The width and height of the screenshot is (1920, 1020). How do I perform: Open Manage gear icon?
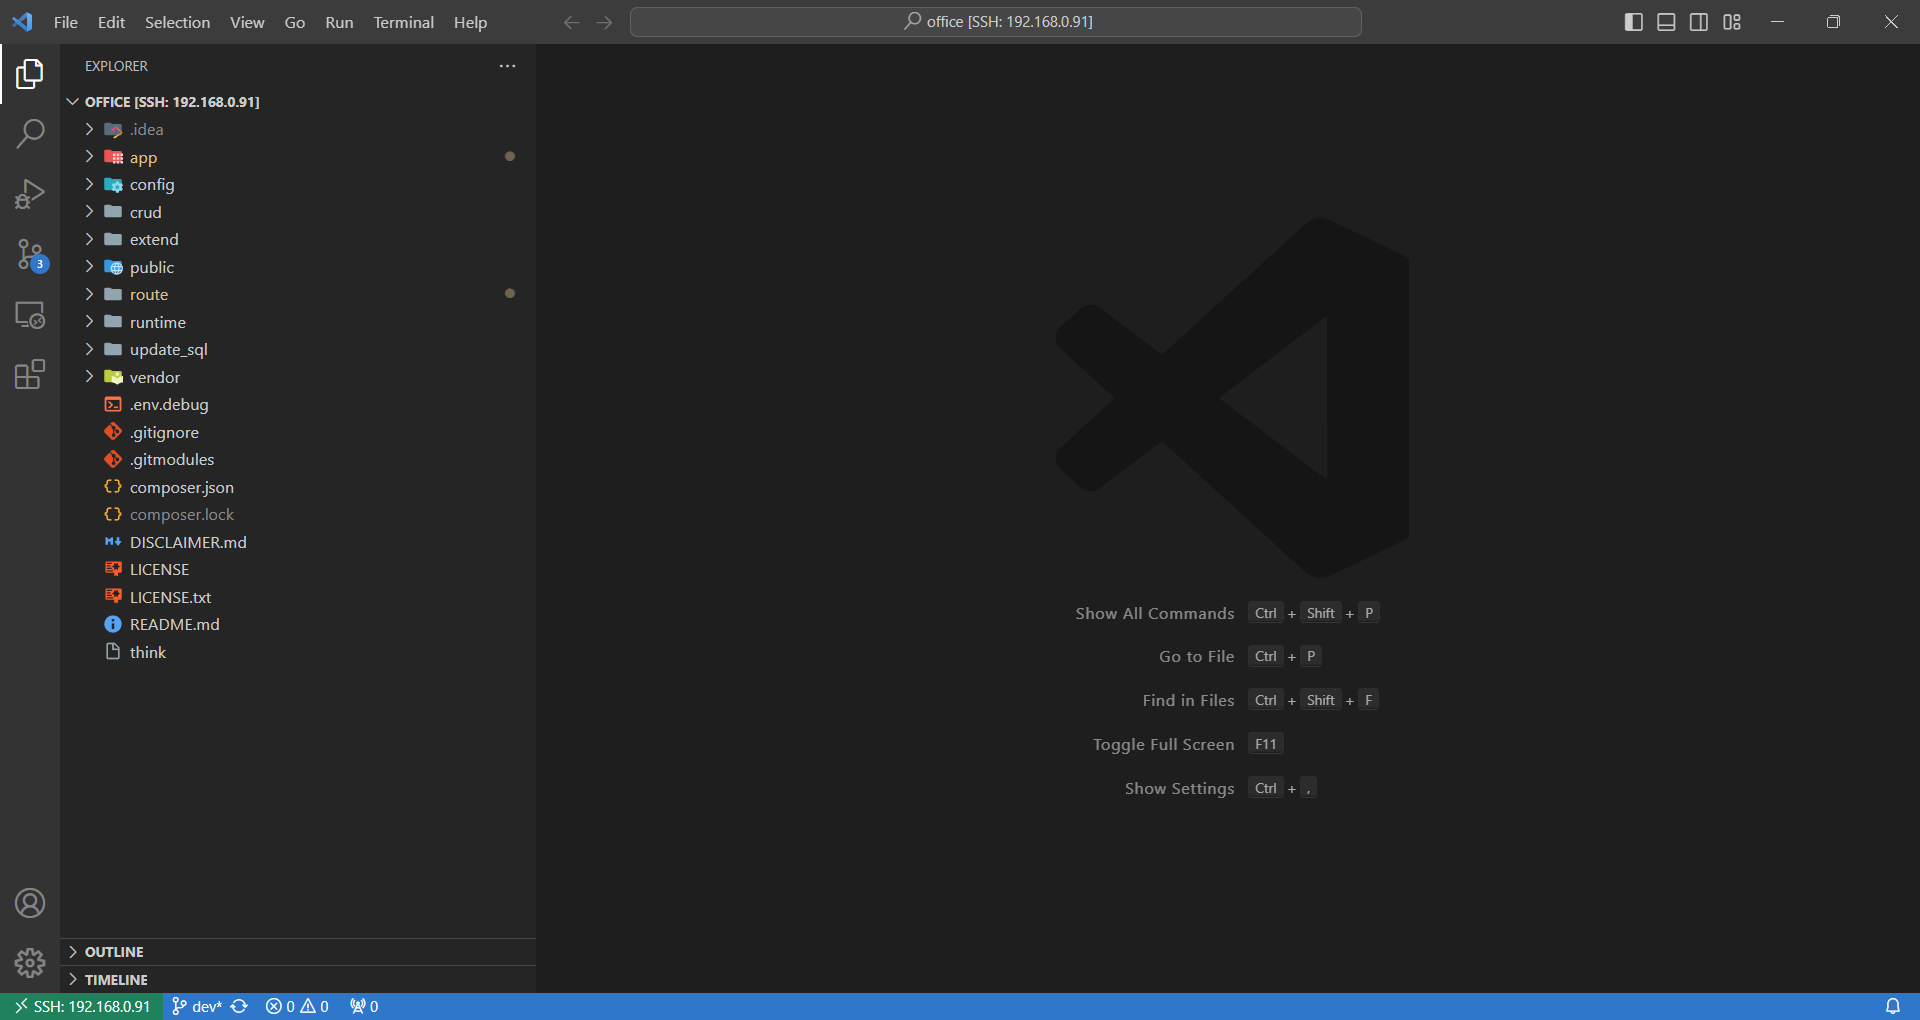coord(30,963)
